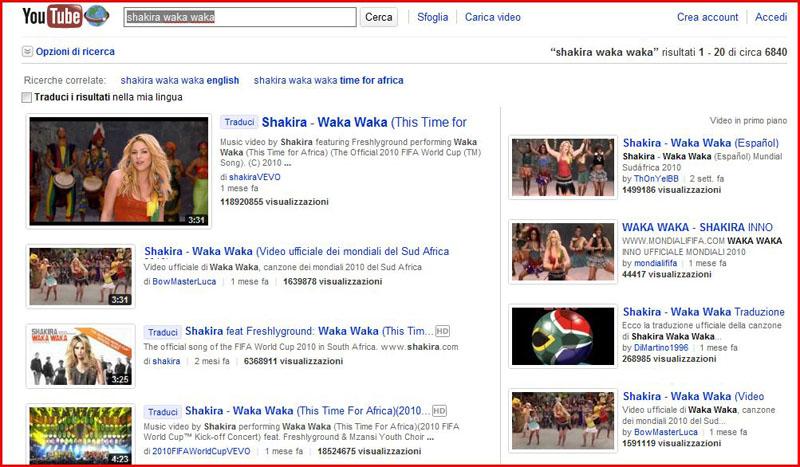The height and width of the screenshot is (467, 800).
Task: Open title Shakira - Waka Waka (This Time for
Action: click(x=364, y=122)
